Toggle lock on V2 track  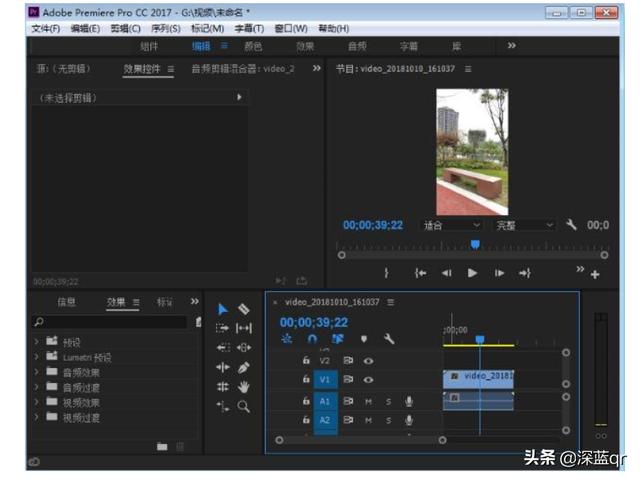tap(306, 360)
